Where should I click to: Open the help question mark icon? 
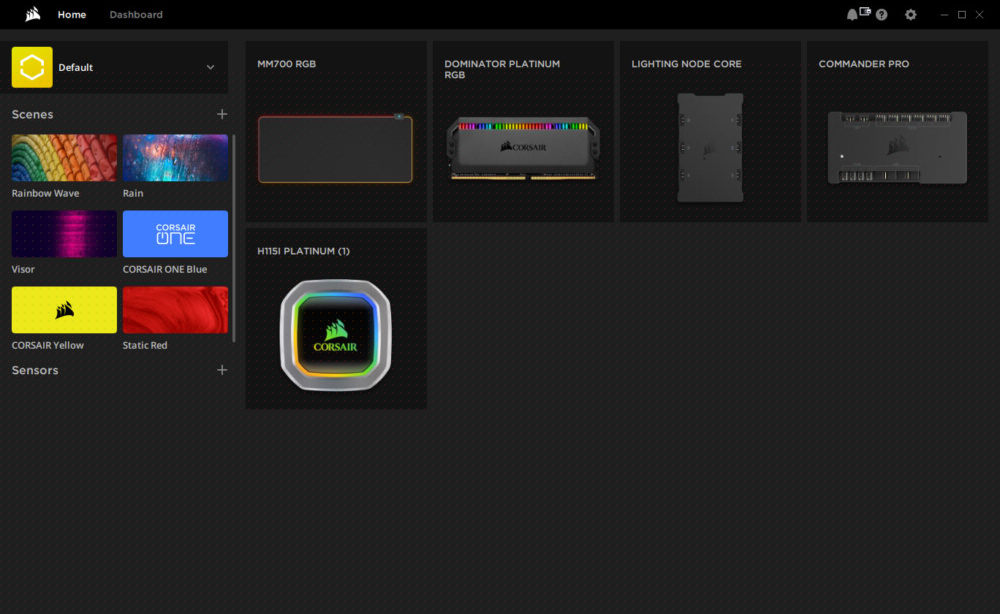(x=881, y=15)
